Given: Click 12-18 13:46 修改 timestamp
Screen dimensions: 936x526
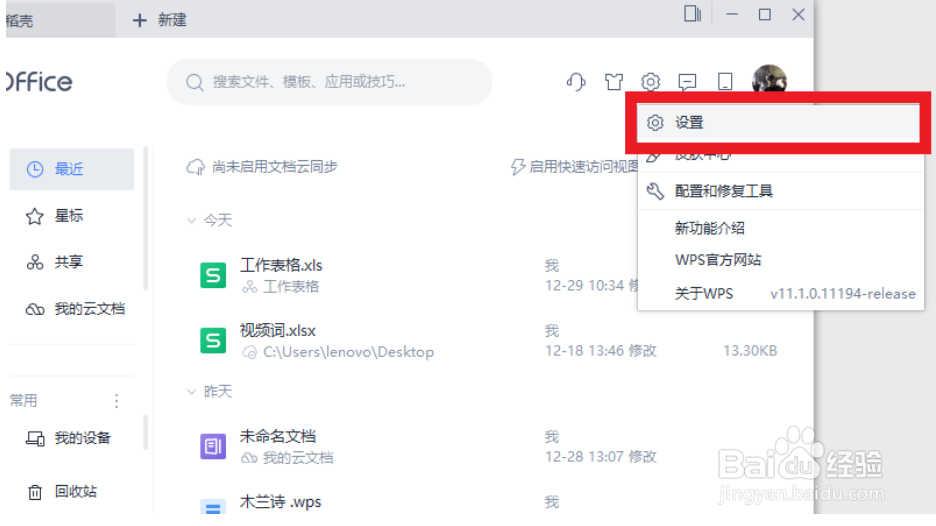Looking at the screenshot, I should 601,351.
